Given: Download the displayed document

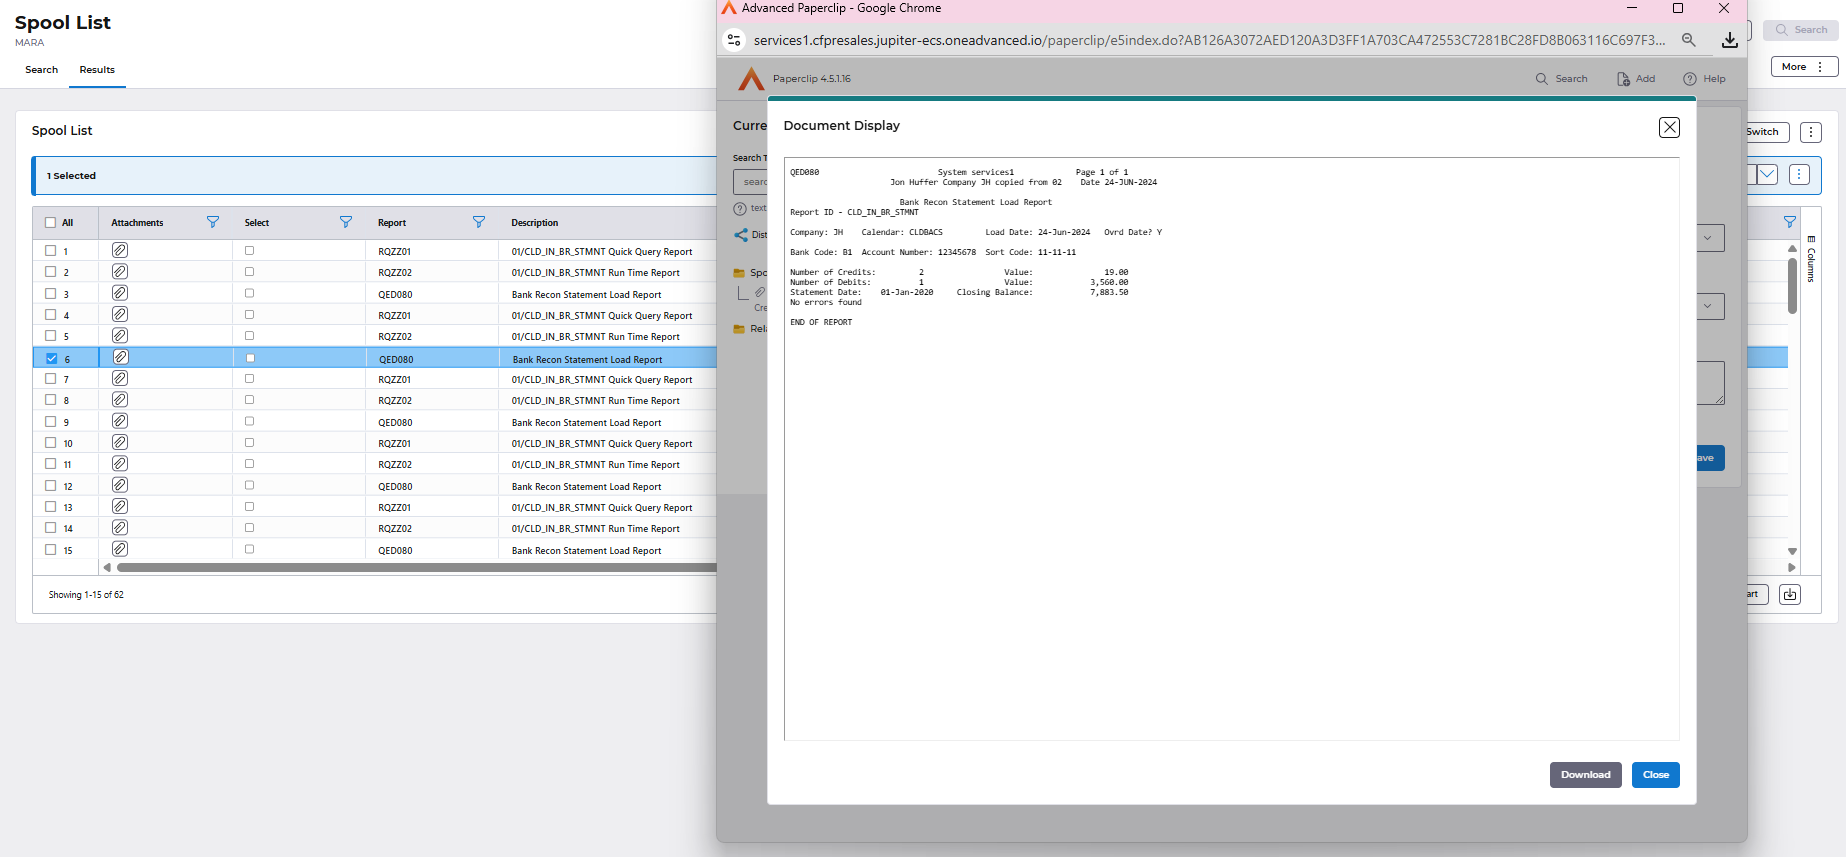Looking at the screenshot, I should (1585, 775).
